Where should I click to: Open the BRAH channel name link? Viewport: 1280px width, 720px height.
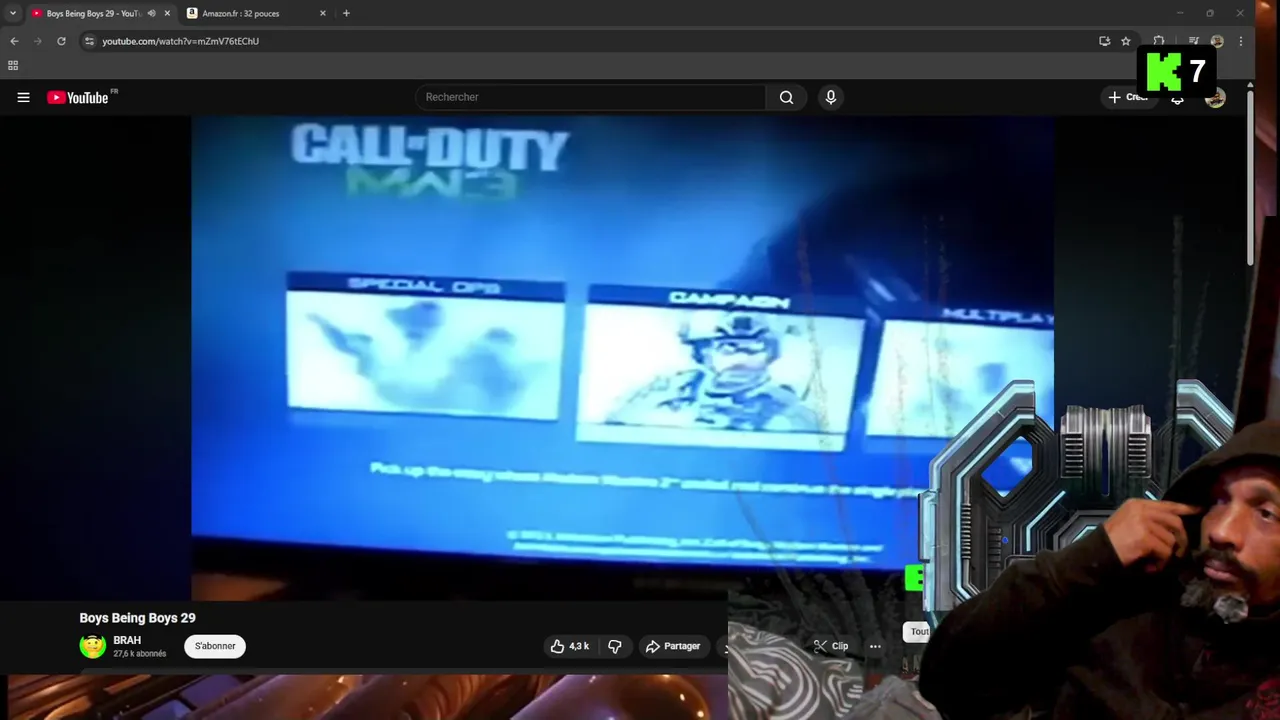[x=127, y=640]
